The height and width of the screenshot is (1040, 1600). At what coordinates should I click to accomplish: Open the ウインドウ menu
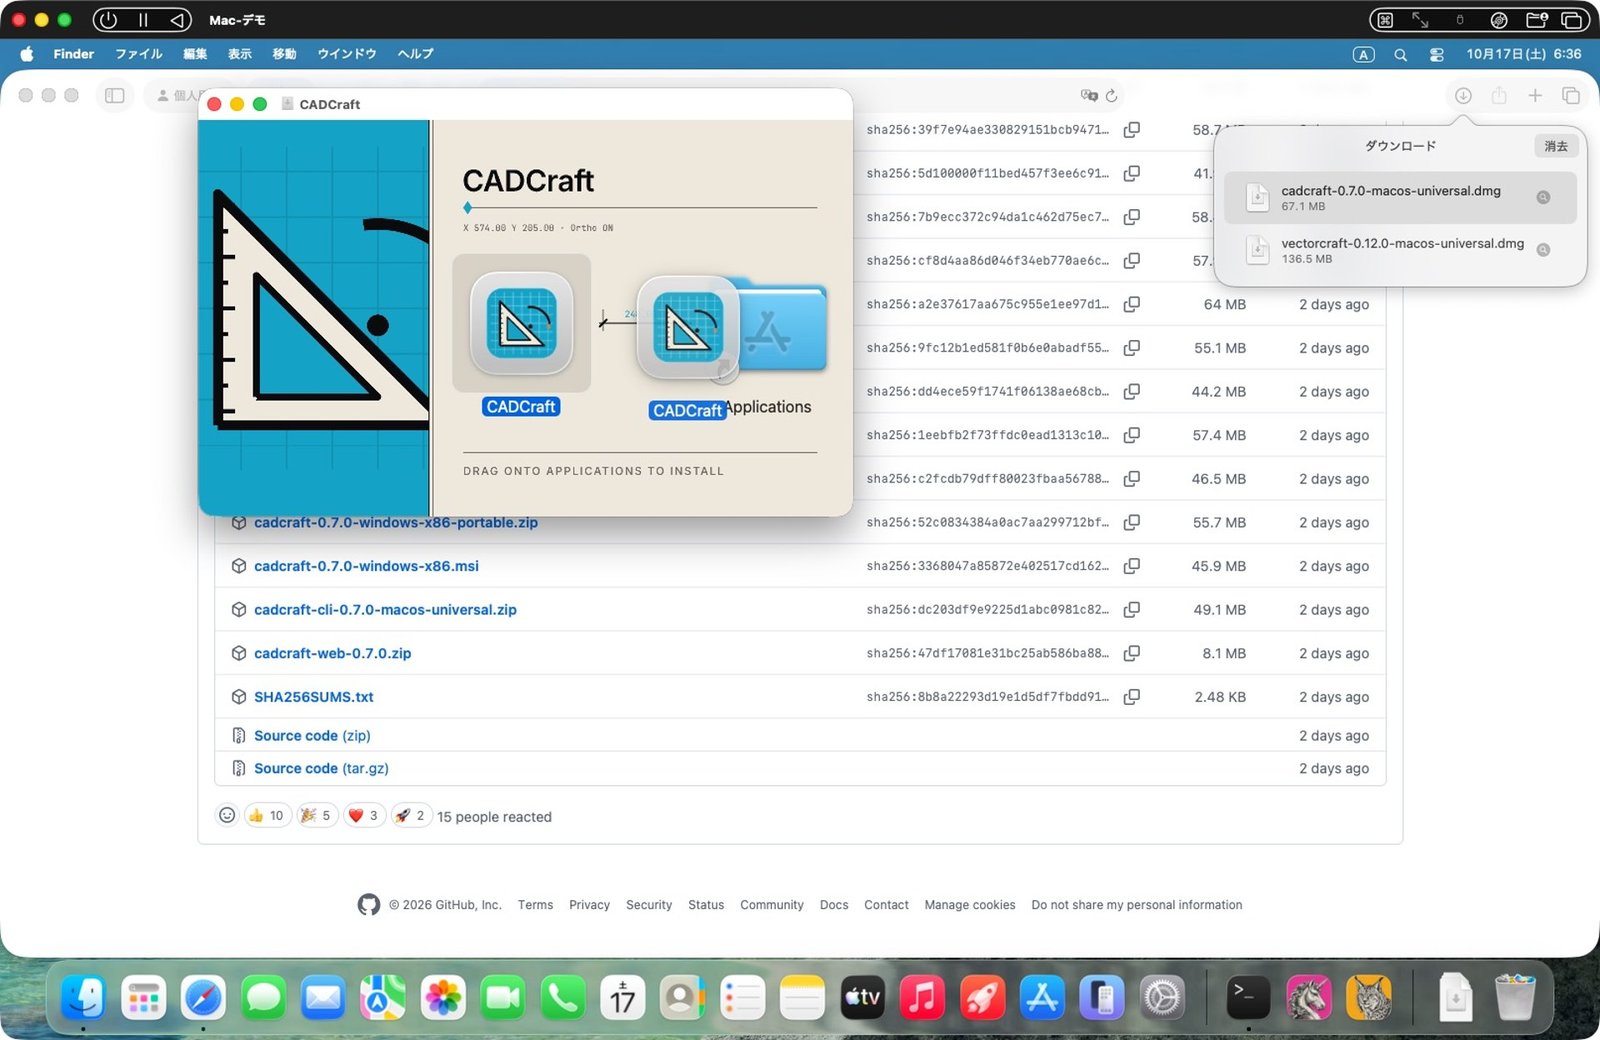point(346,54)
